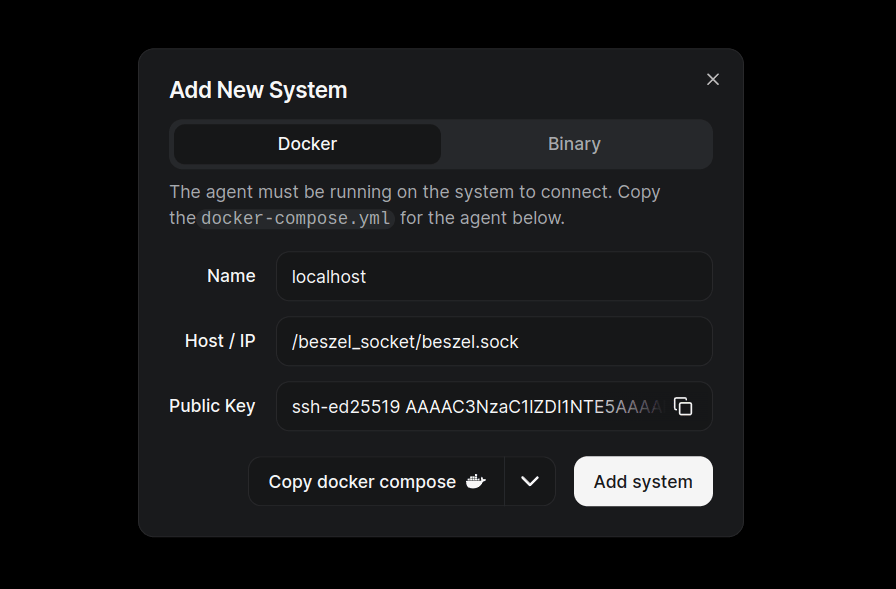Viewport: 896px width, 589px height.
Task: Expand the chevron beside Copy docker compose
Action: 530,481
